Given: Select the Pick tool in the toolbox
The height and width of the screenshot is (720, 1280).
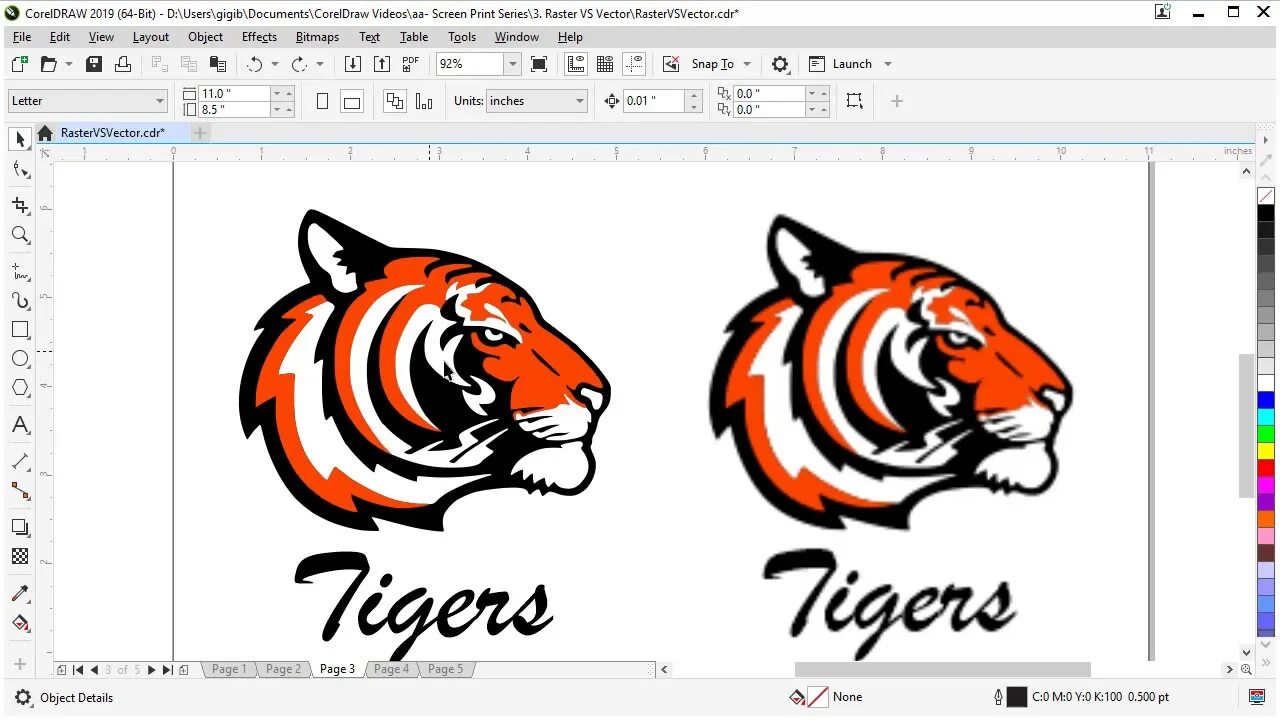Looking at the screenshot, I should coord(20,140).
